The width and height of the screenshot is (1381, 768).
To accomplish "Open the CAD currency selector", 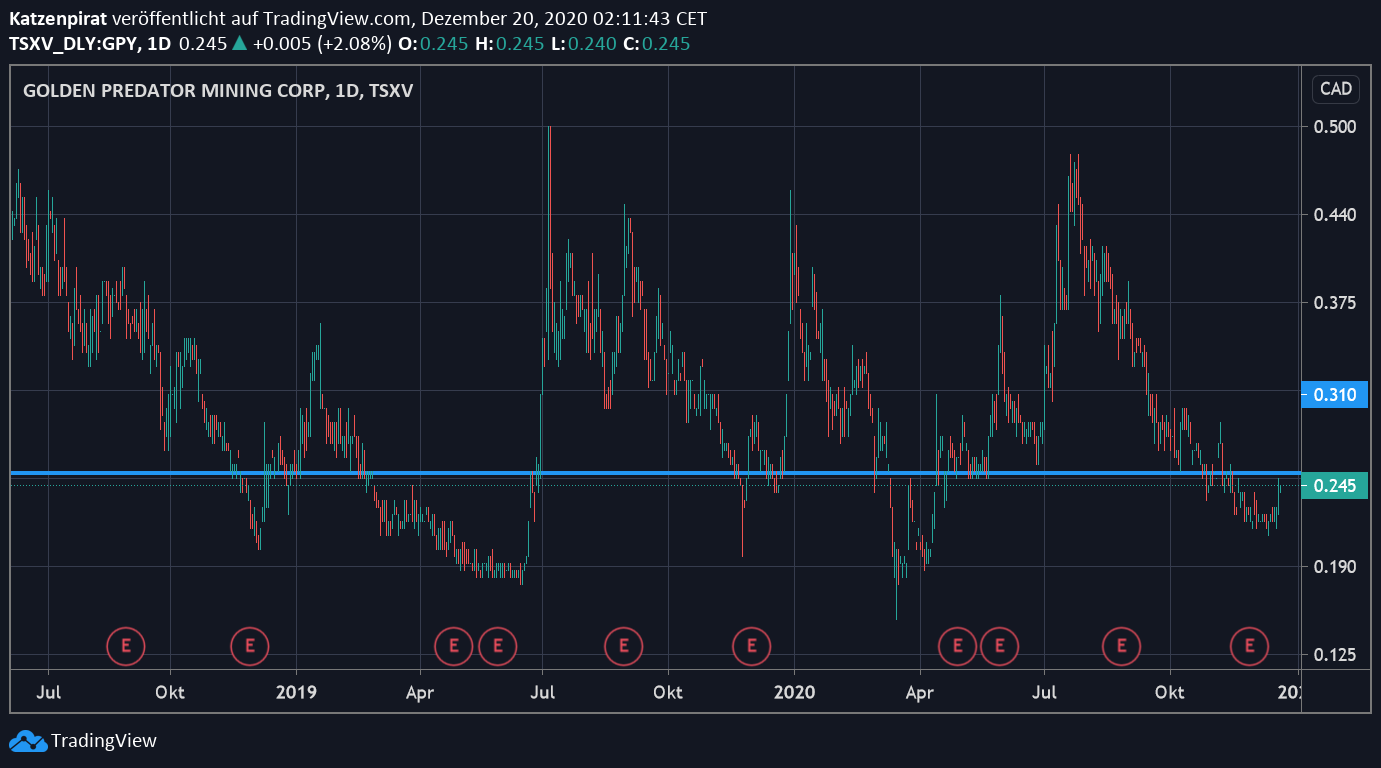I will point(1335,89).
